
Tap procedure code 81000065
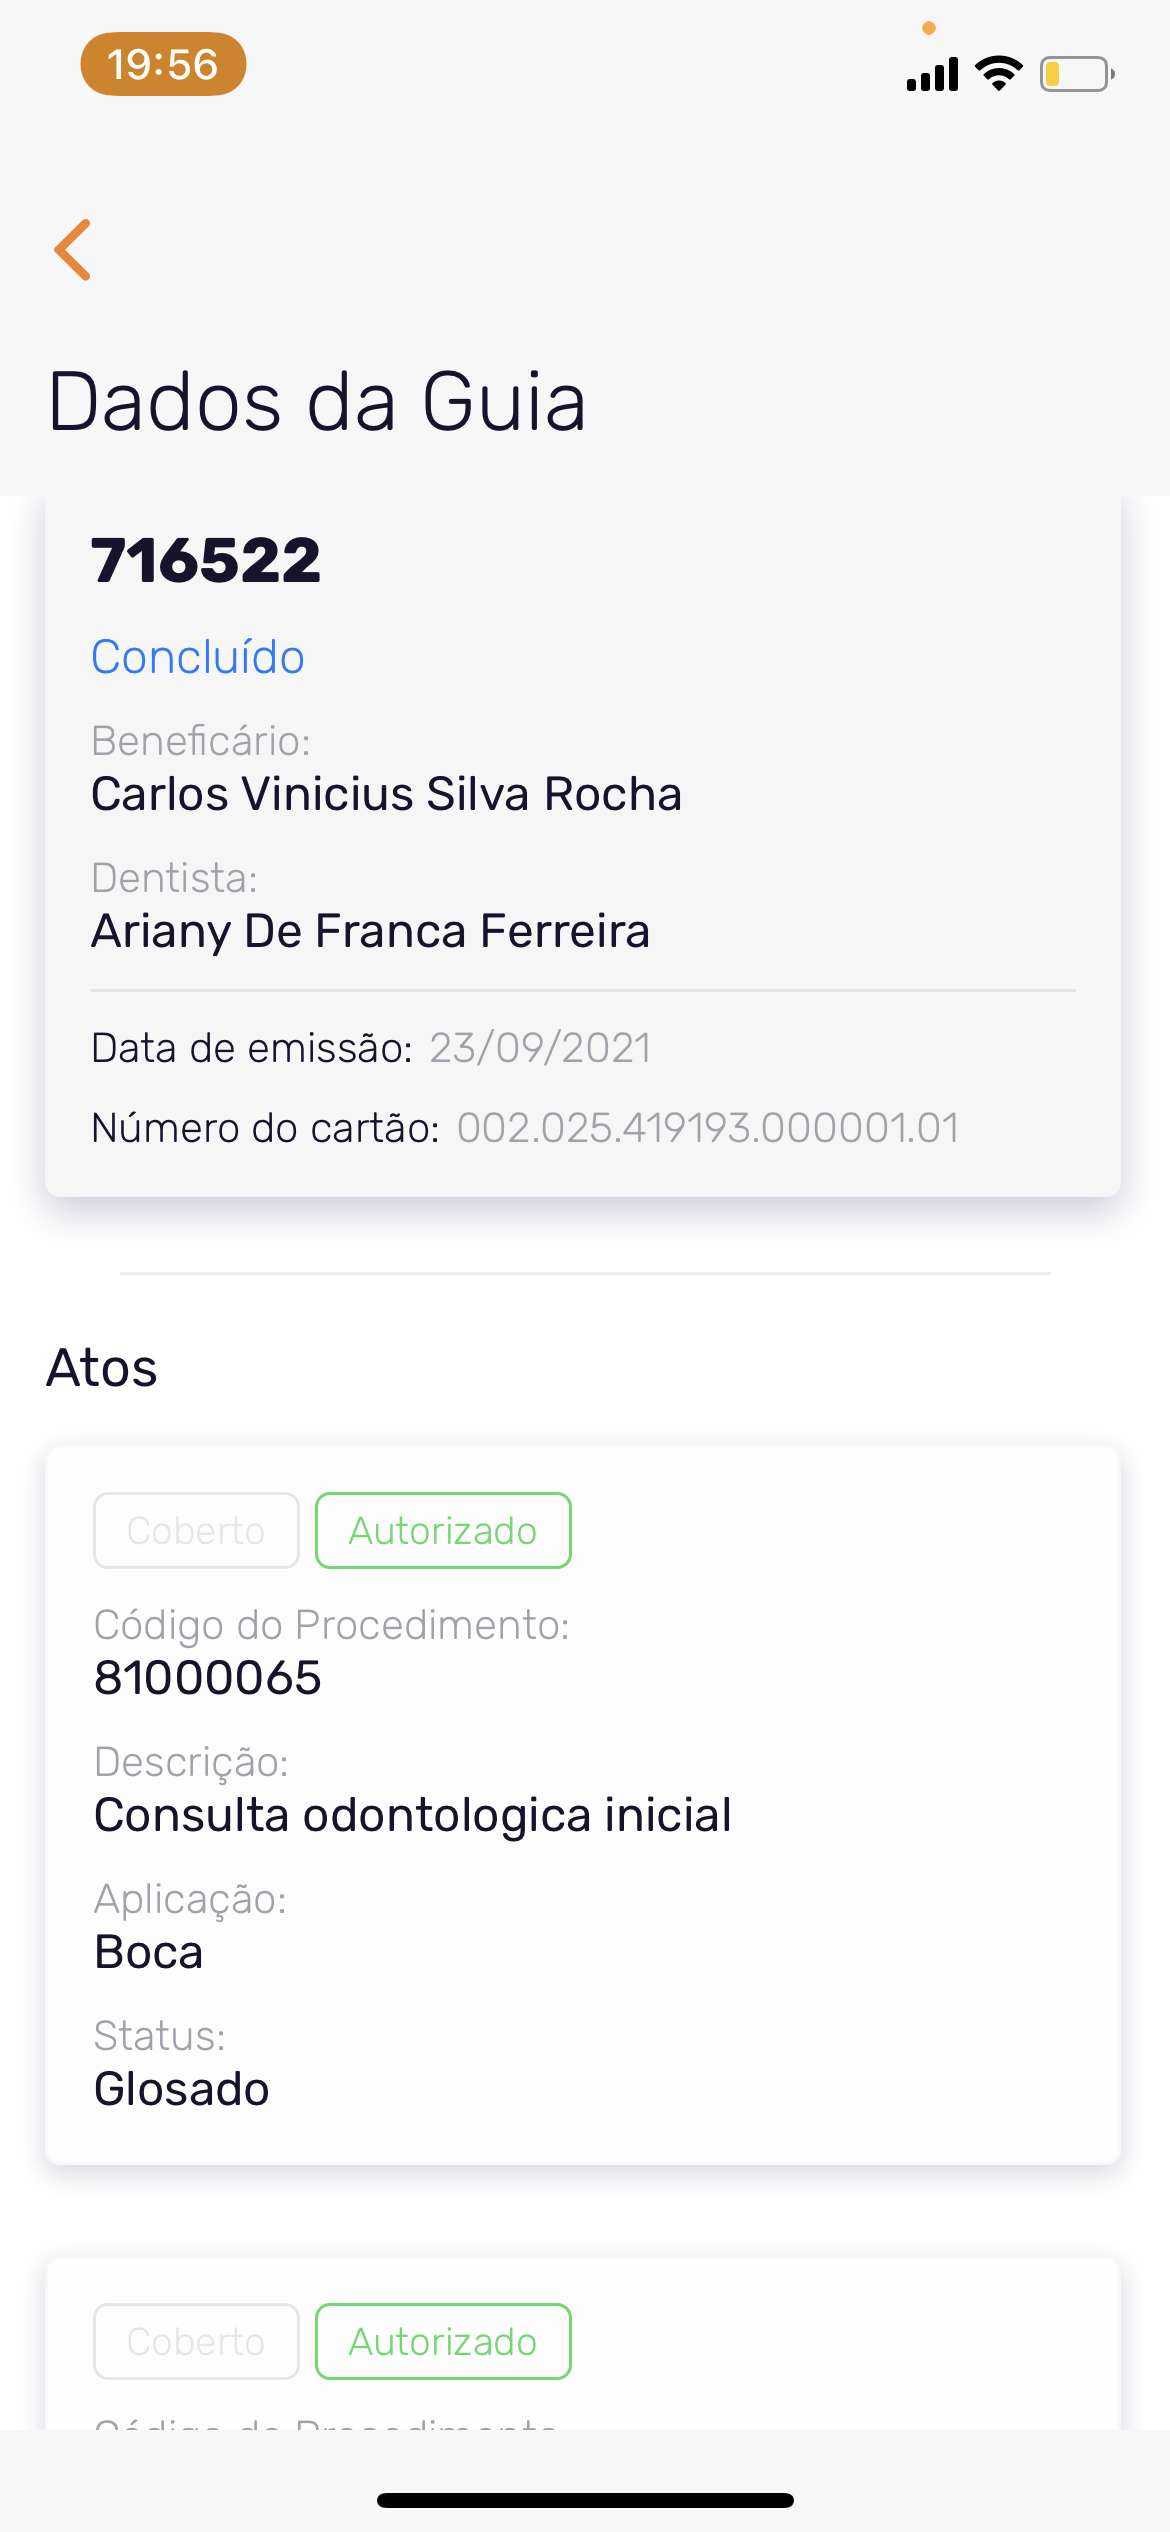tap(207, 1677)
